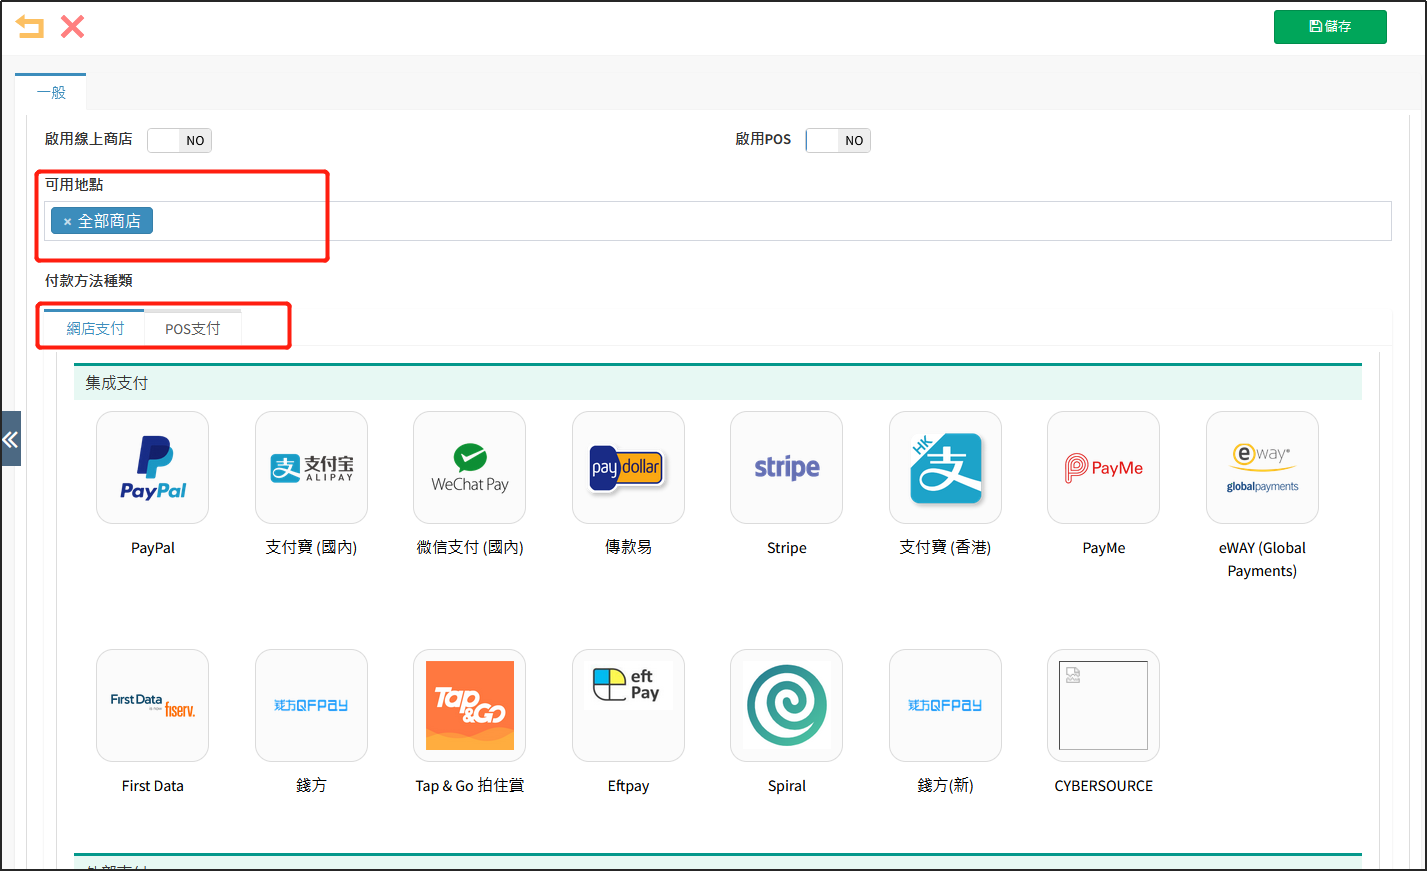Select the WeChat Pay icon
The height and width of the screenshot is (871, 1427).
(x=469, y=467)
